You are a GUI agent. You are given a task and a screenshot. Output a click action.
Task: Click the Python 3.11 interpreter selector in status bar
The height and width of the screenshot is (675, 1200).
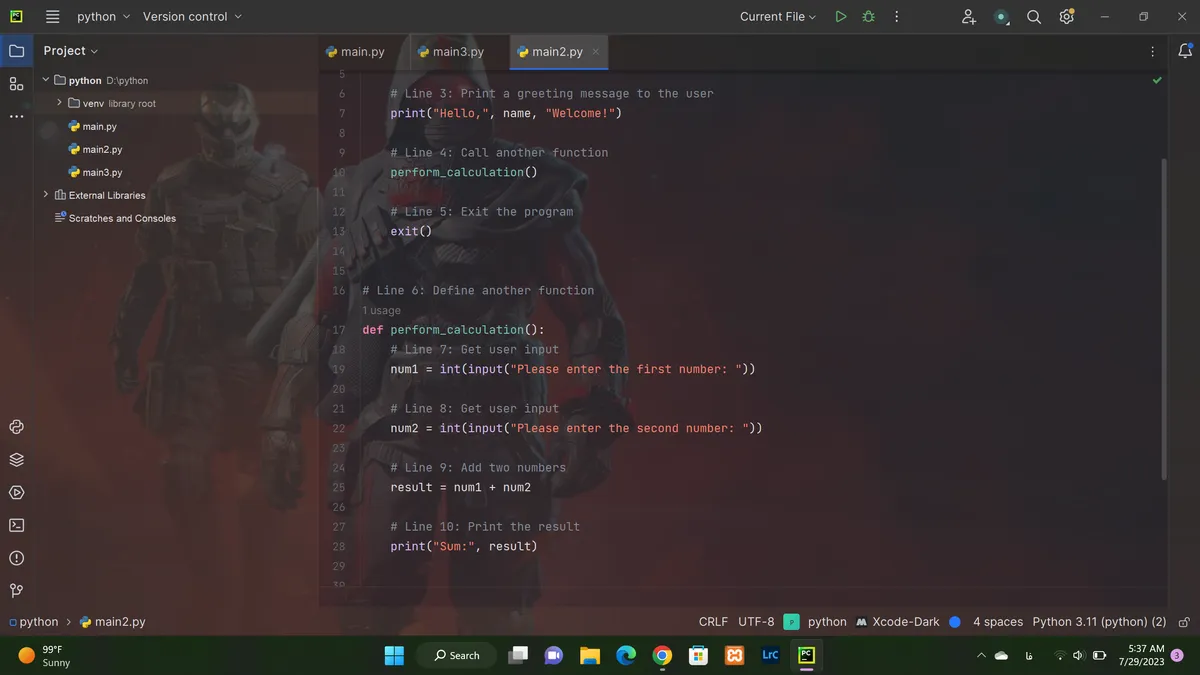click(1099, 622)
